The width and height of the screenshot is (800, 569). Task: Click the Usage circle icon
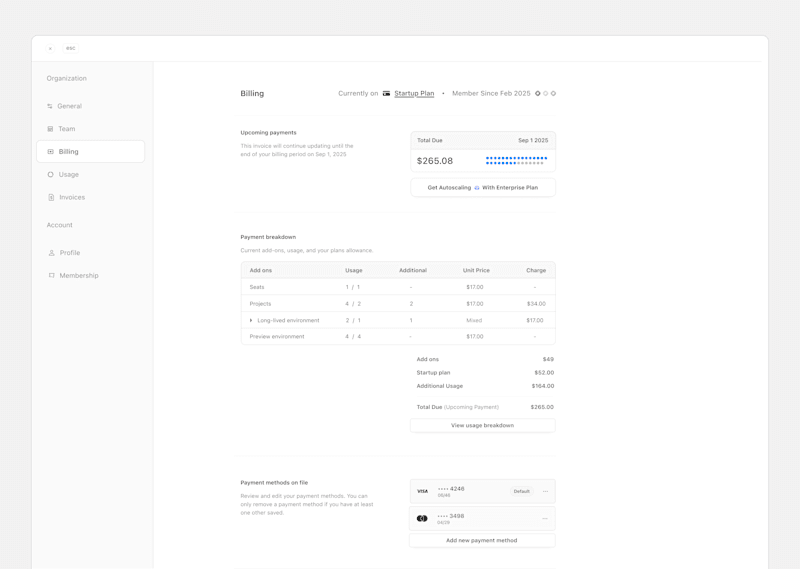click(50, 175)
